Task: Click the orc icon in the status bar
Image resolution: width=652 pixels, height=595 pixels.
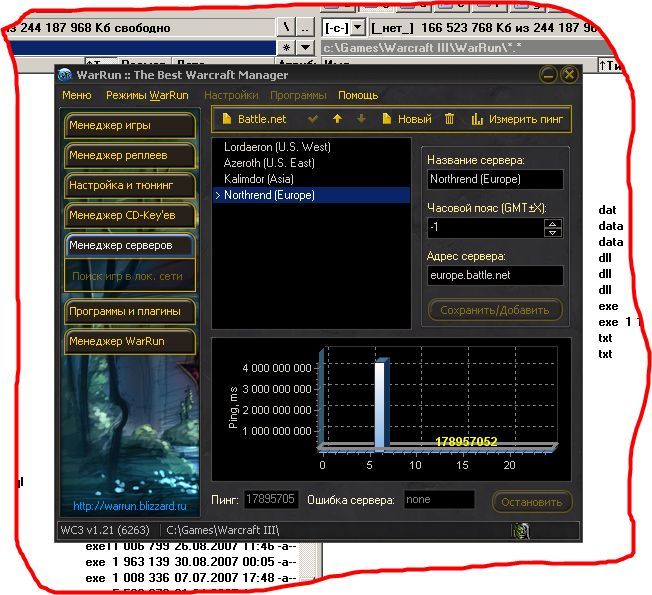Action: 520,531
